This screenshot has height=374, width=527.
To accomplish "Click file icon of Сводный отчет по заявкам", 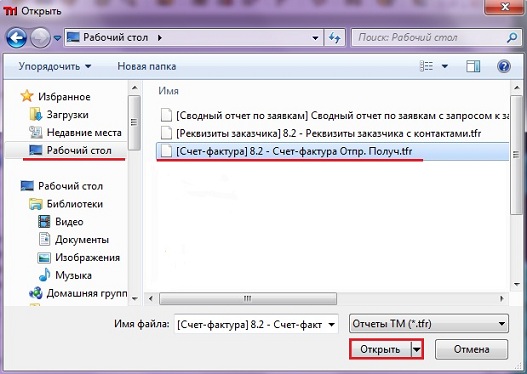I will [x=166, y=115].
